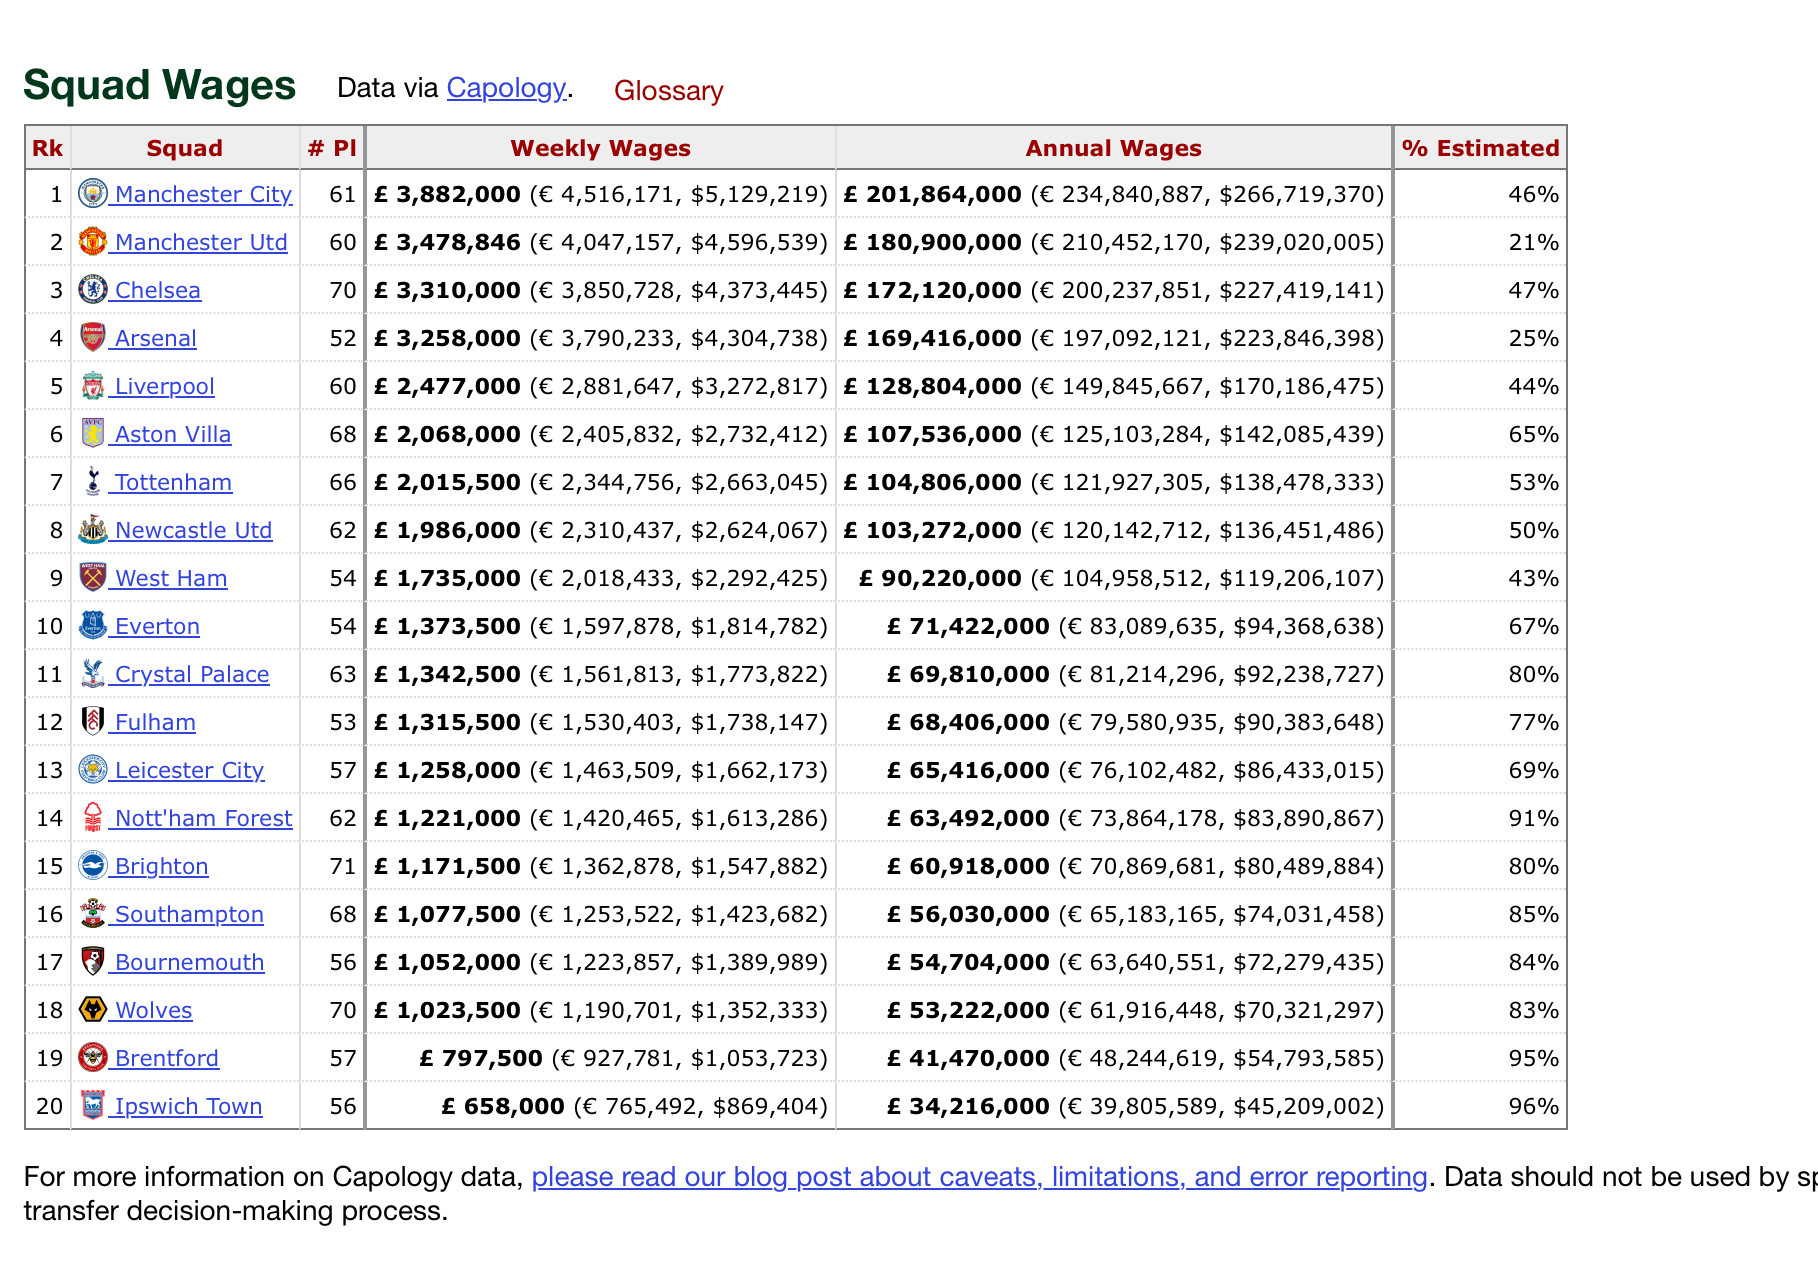
Task: Open the Arsenal squad link
Action: point(155,338)
